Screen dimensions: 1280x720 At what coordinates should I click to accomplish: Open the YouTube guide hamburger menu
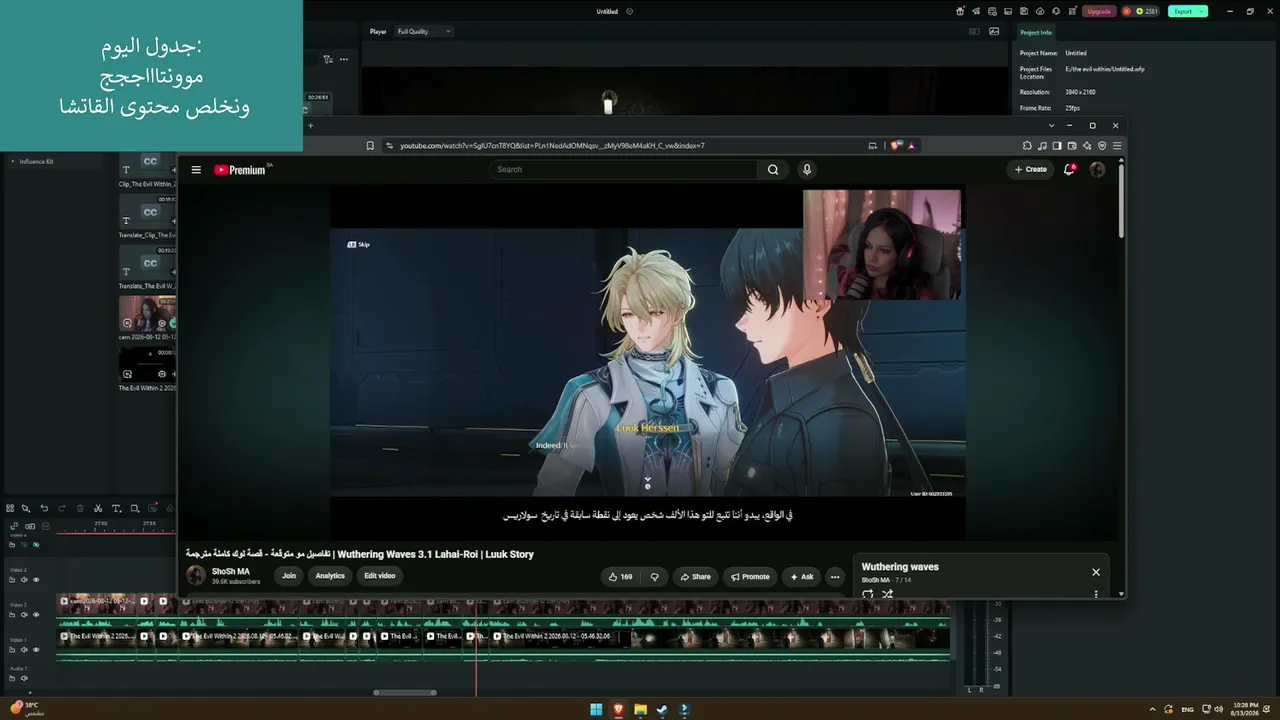coord(196,170)
